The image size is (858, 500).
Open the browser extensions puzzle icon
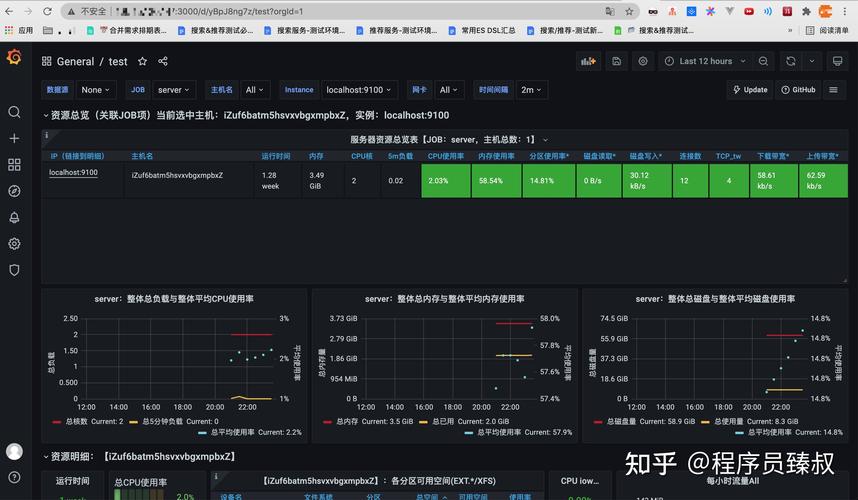point(806,11)
